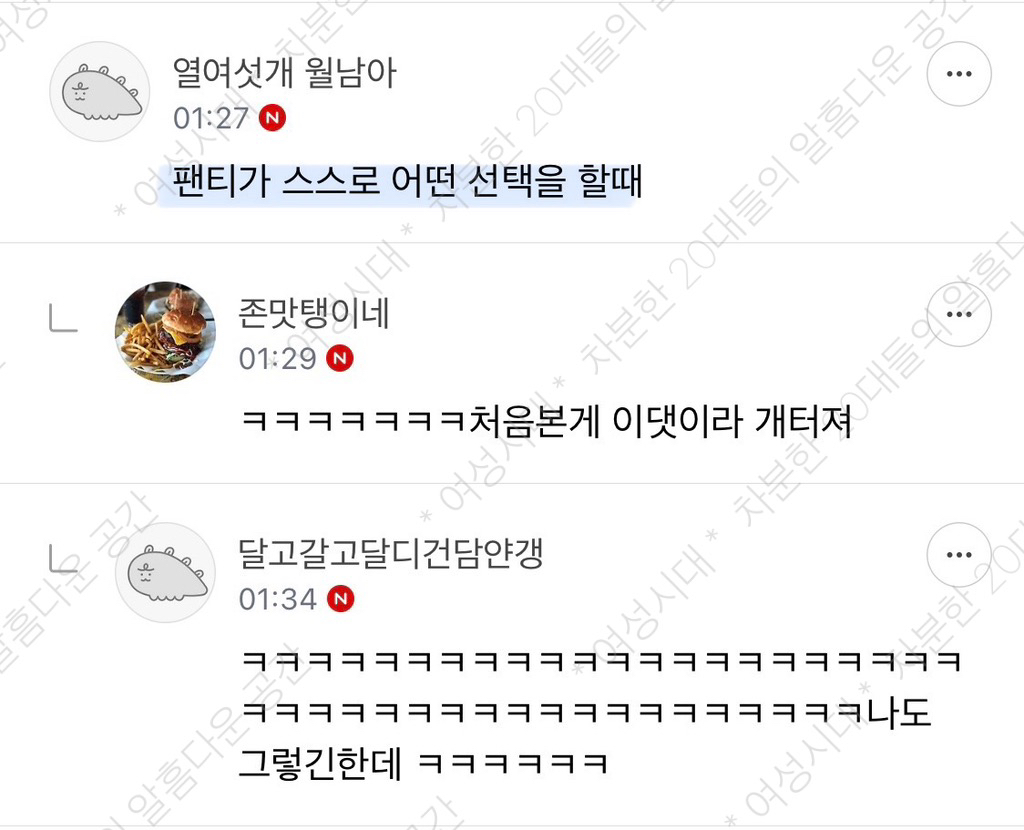Screen dimensions: 1024x830
Task: Click the red N badge beside 01:29
Action: click(340, 359)
